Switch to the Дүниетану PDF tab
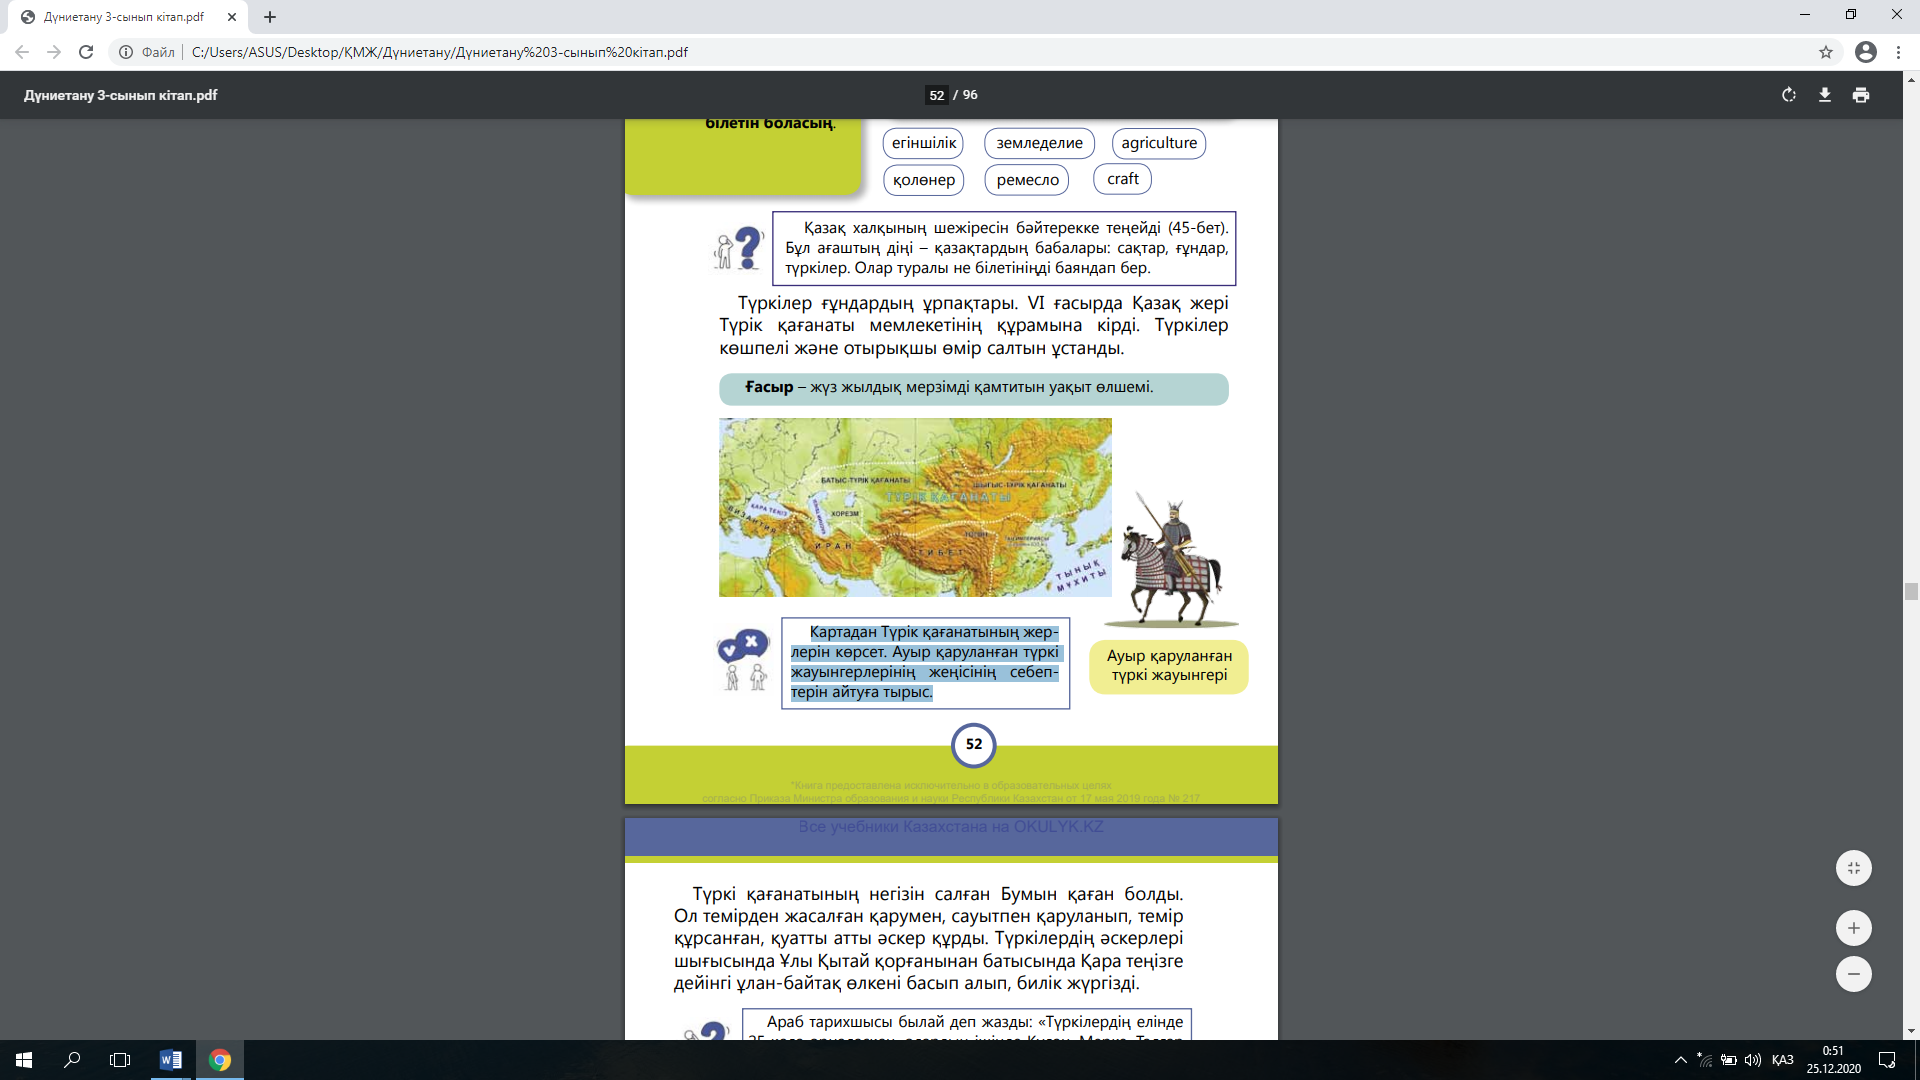 tap(124, 17)
